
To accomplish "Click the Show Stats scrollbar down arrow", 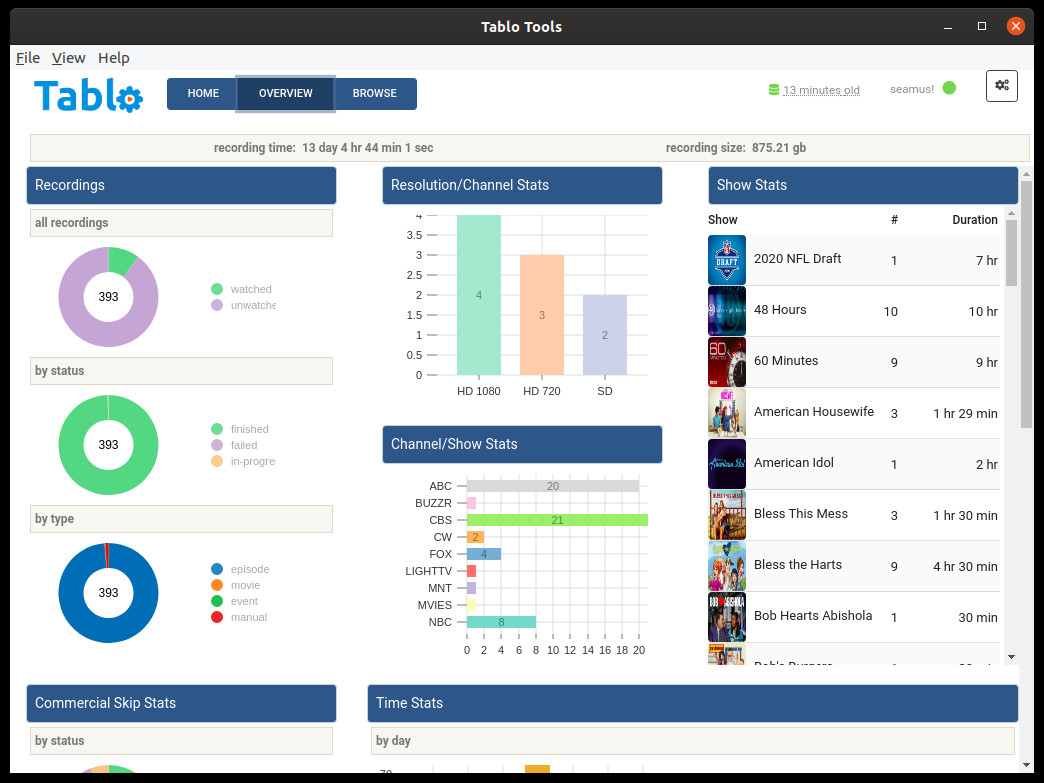I will [1011, 657].
